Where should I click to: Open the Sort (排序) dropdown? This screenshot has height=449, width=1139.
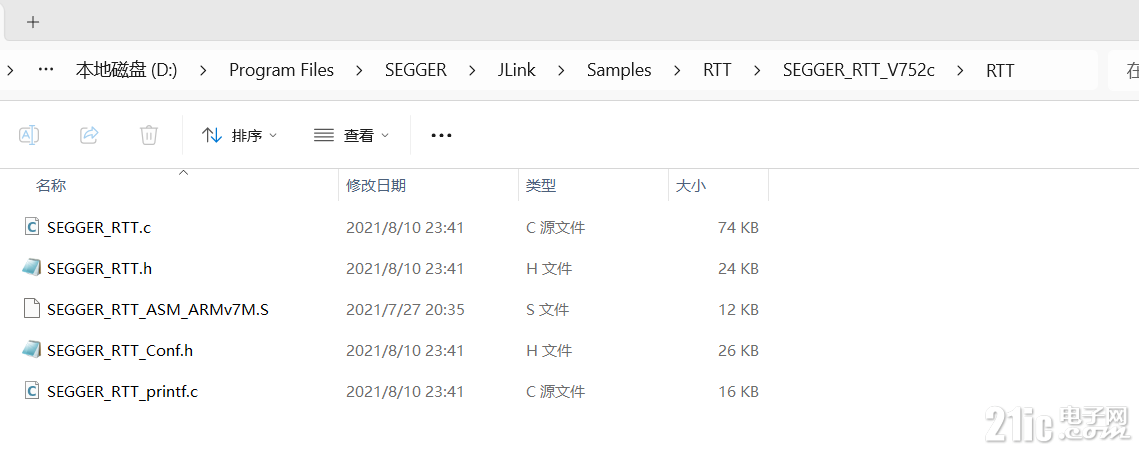[x=240, y=135]
